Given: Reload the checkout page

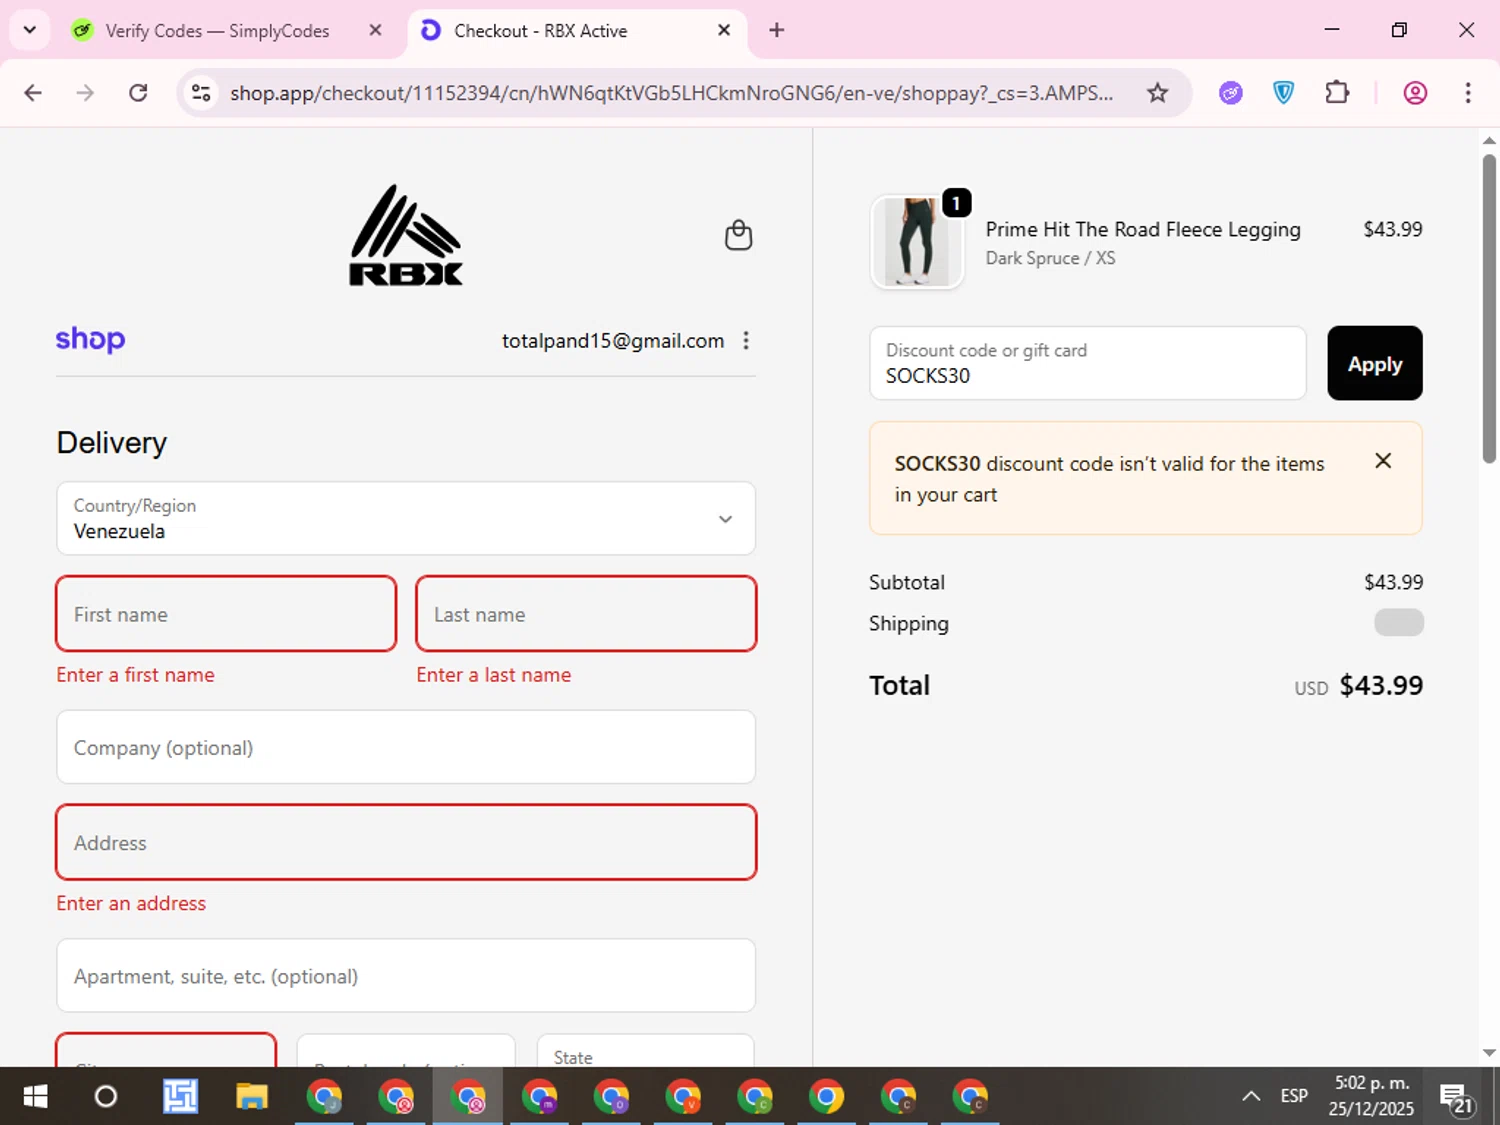Looking at the screenshot, I should coord(138,93).
